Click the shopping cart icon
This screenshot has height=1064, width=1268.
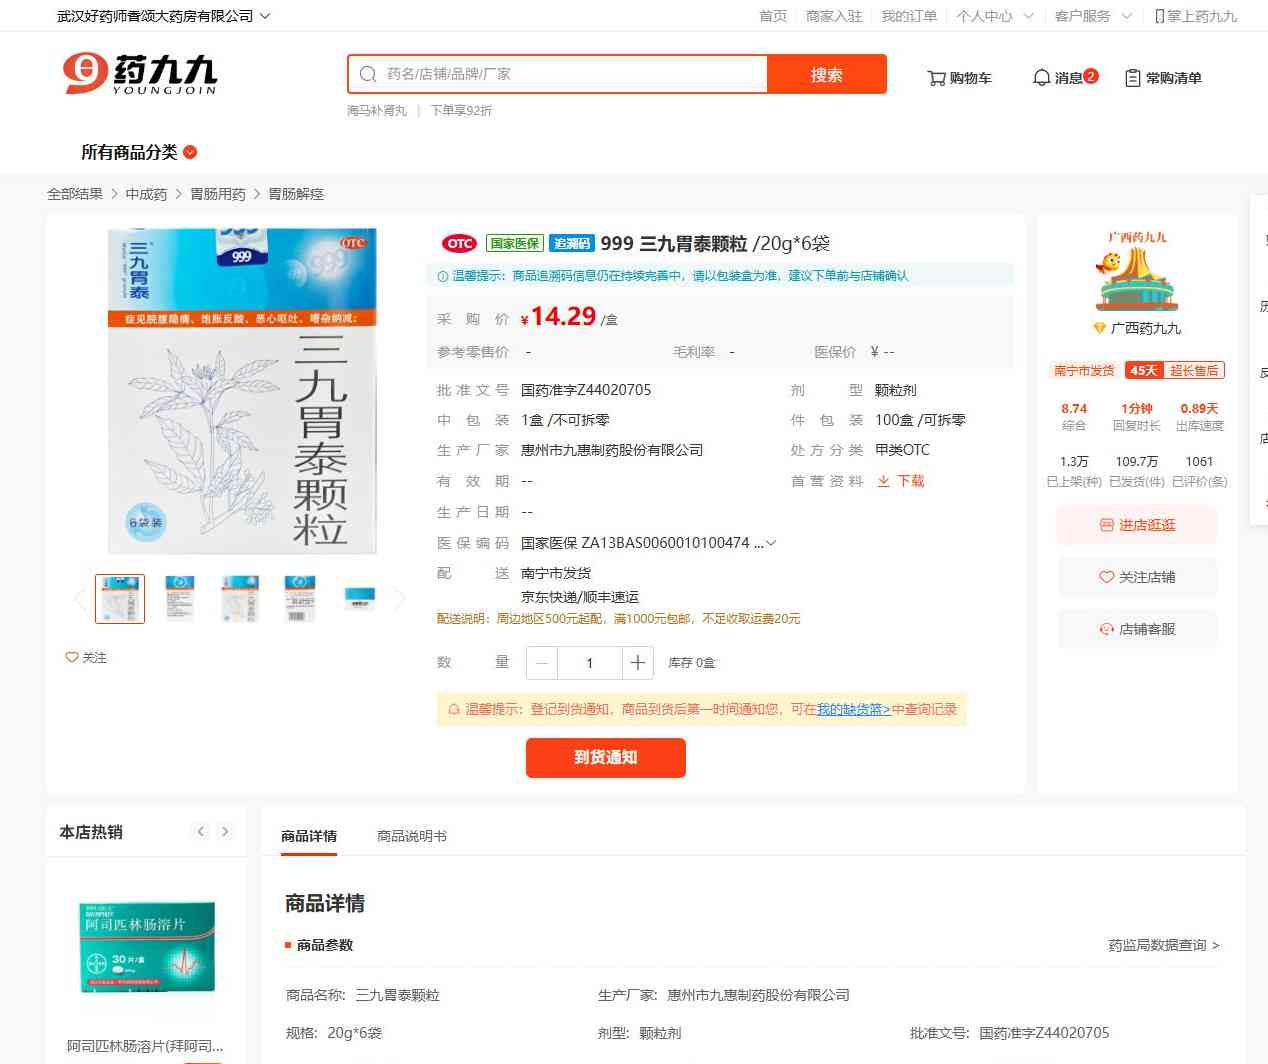[x=936, y=78]
